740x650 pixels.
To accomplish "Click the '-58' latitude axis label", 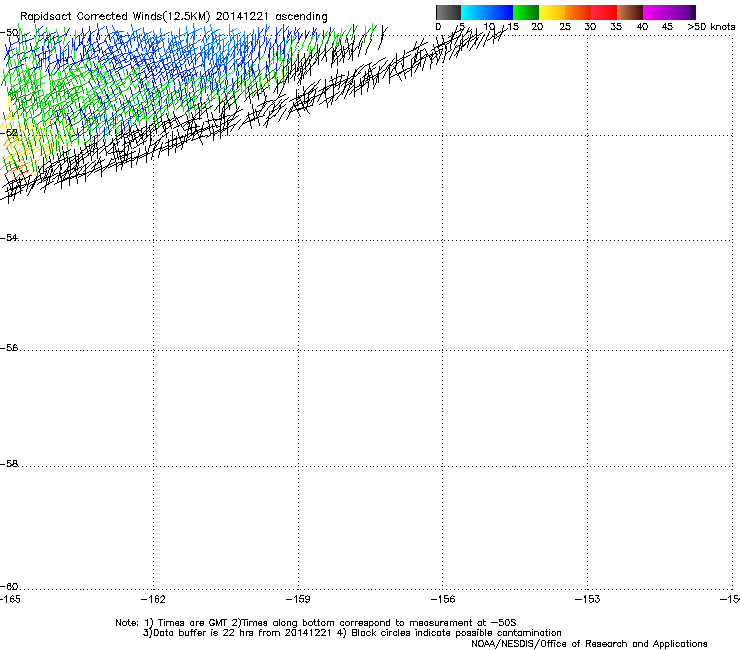I will click(9, 464).
